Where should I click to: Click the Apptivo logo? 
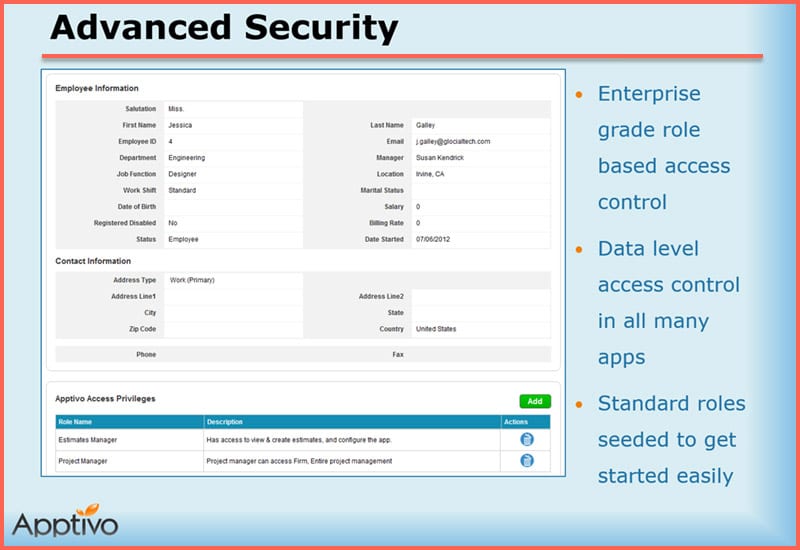coord(65,520)
